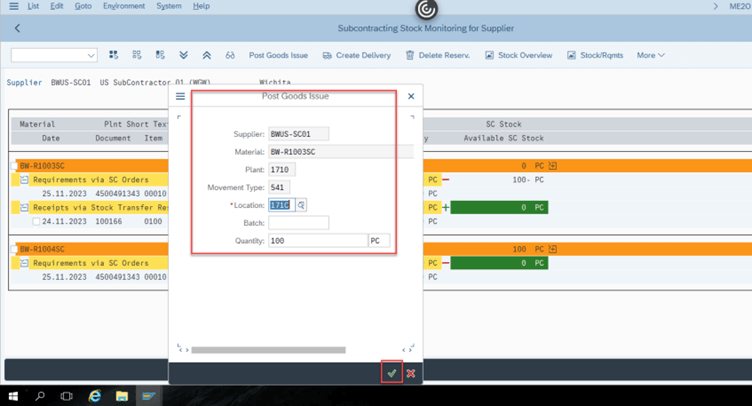Click the Quantity field showing 100
752x406 pixels.
coord(317,241)
